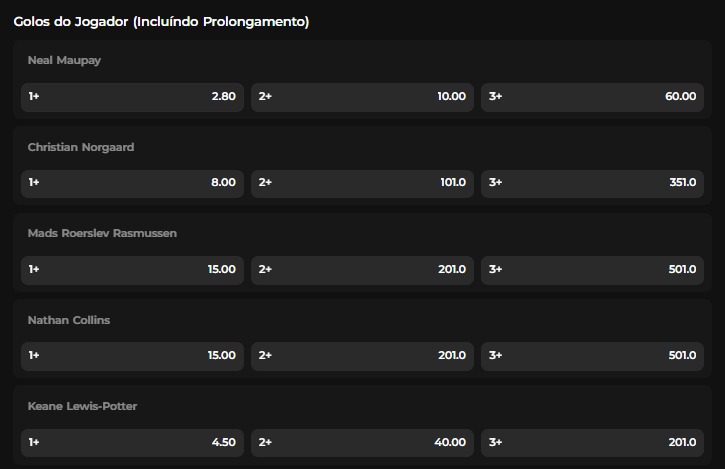Screen dimensions: 725x469
Task: Bet on Neal Maupay 3+ goals at 60.00
Action: point(592,97)
